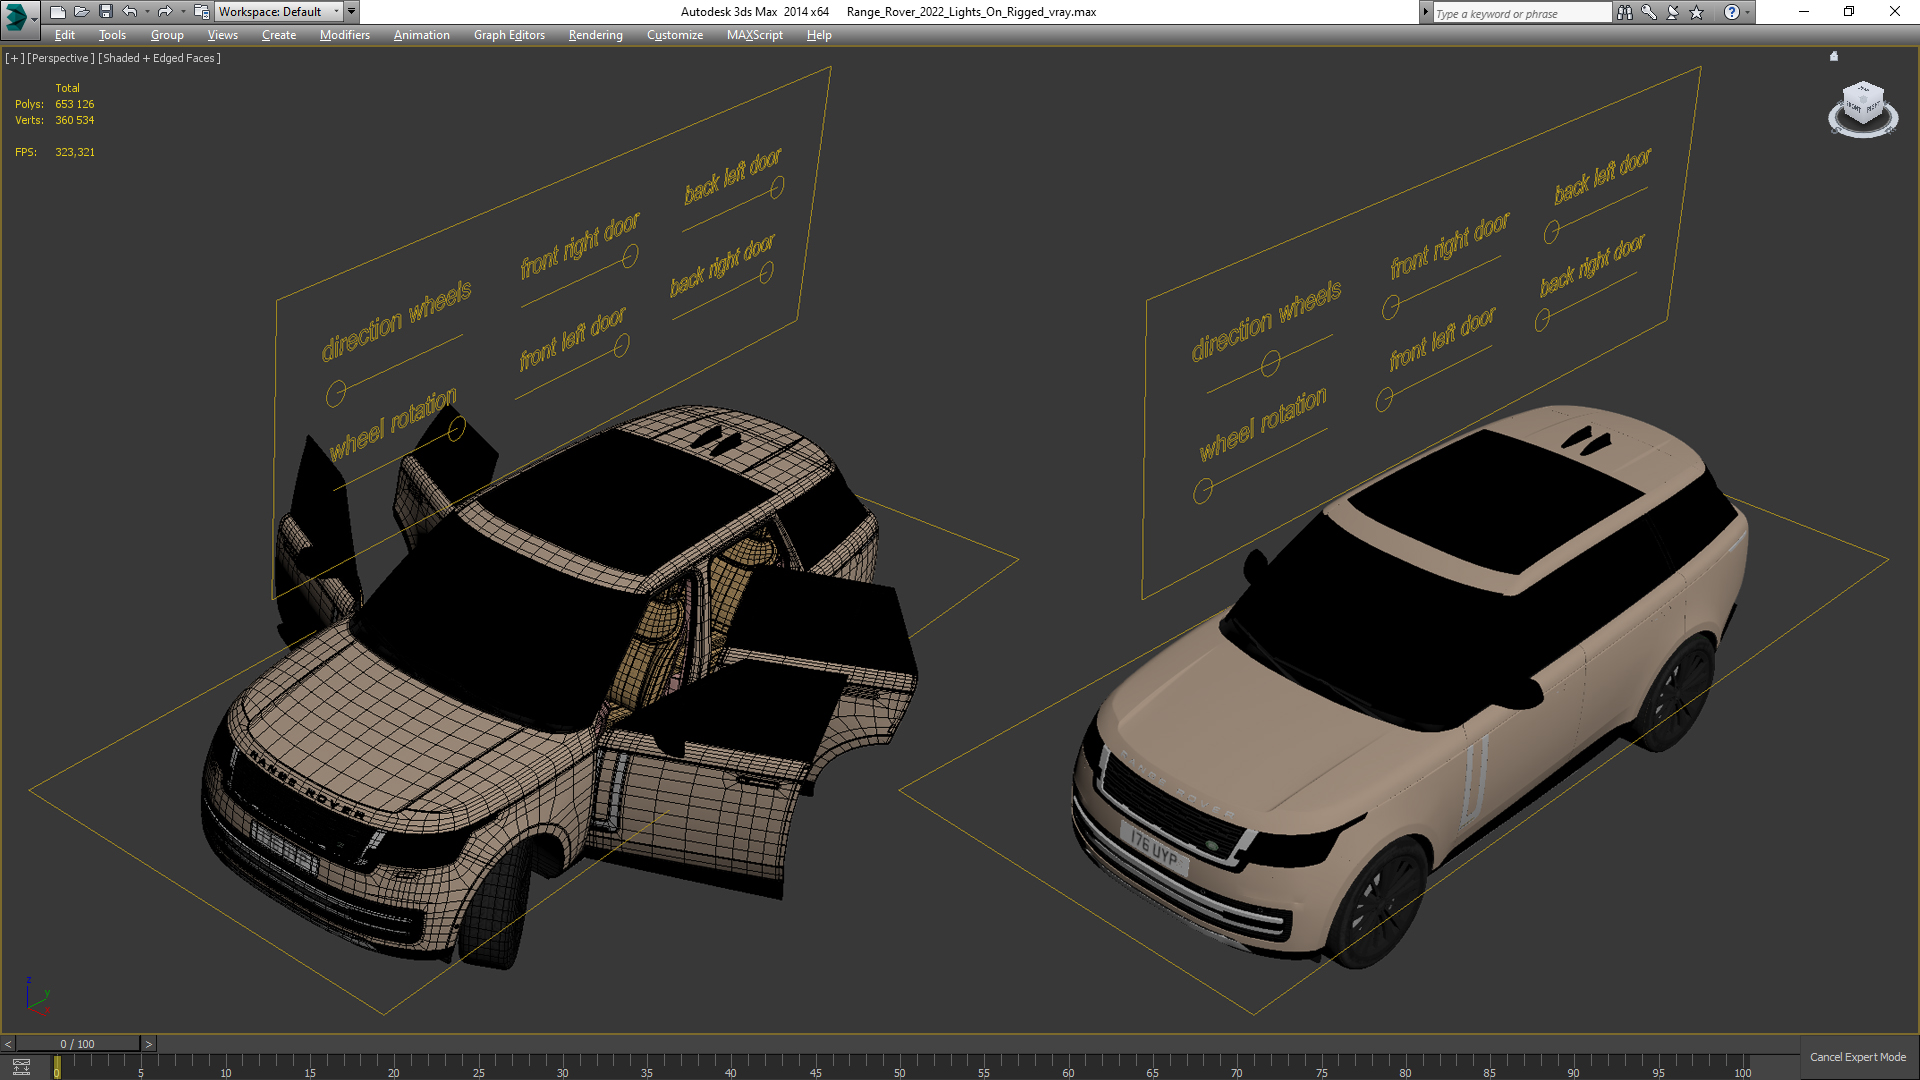1920x1080 pixels.
Task: Click the previous frame arrow on time slider
Action: [8, 1044]
